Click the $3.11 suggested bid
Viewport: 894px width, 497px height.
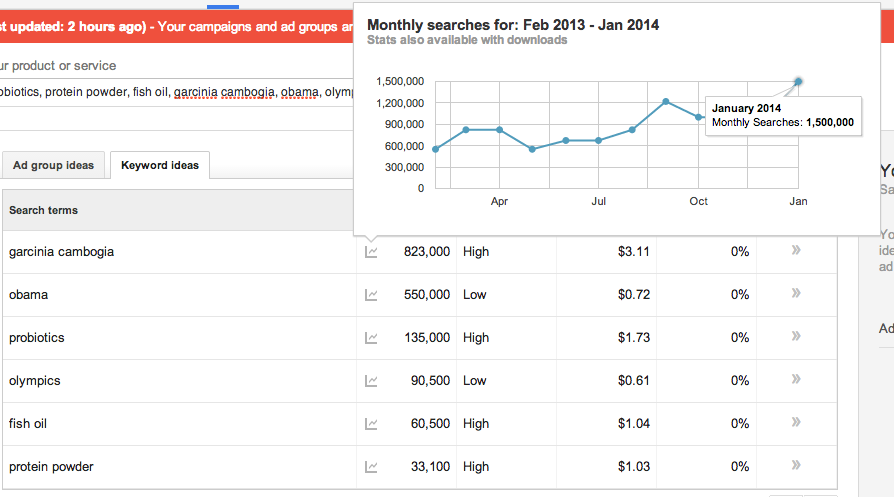[x=633, y=252]
